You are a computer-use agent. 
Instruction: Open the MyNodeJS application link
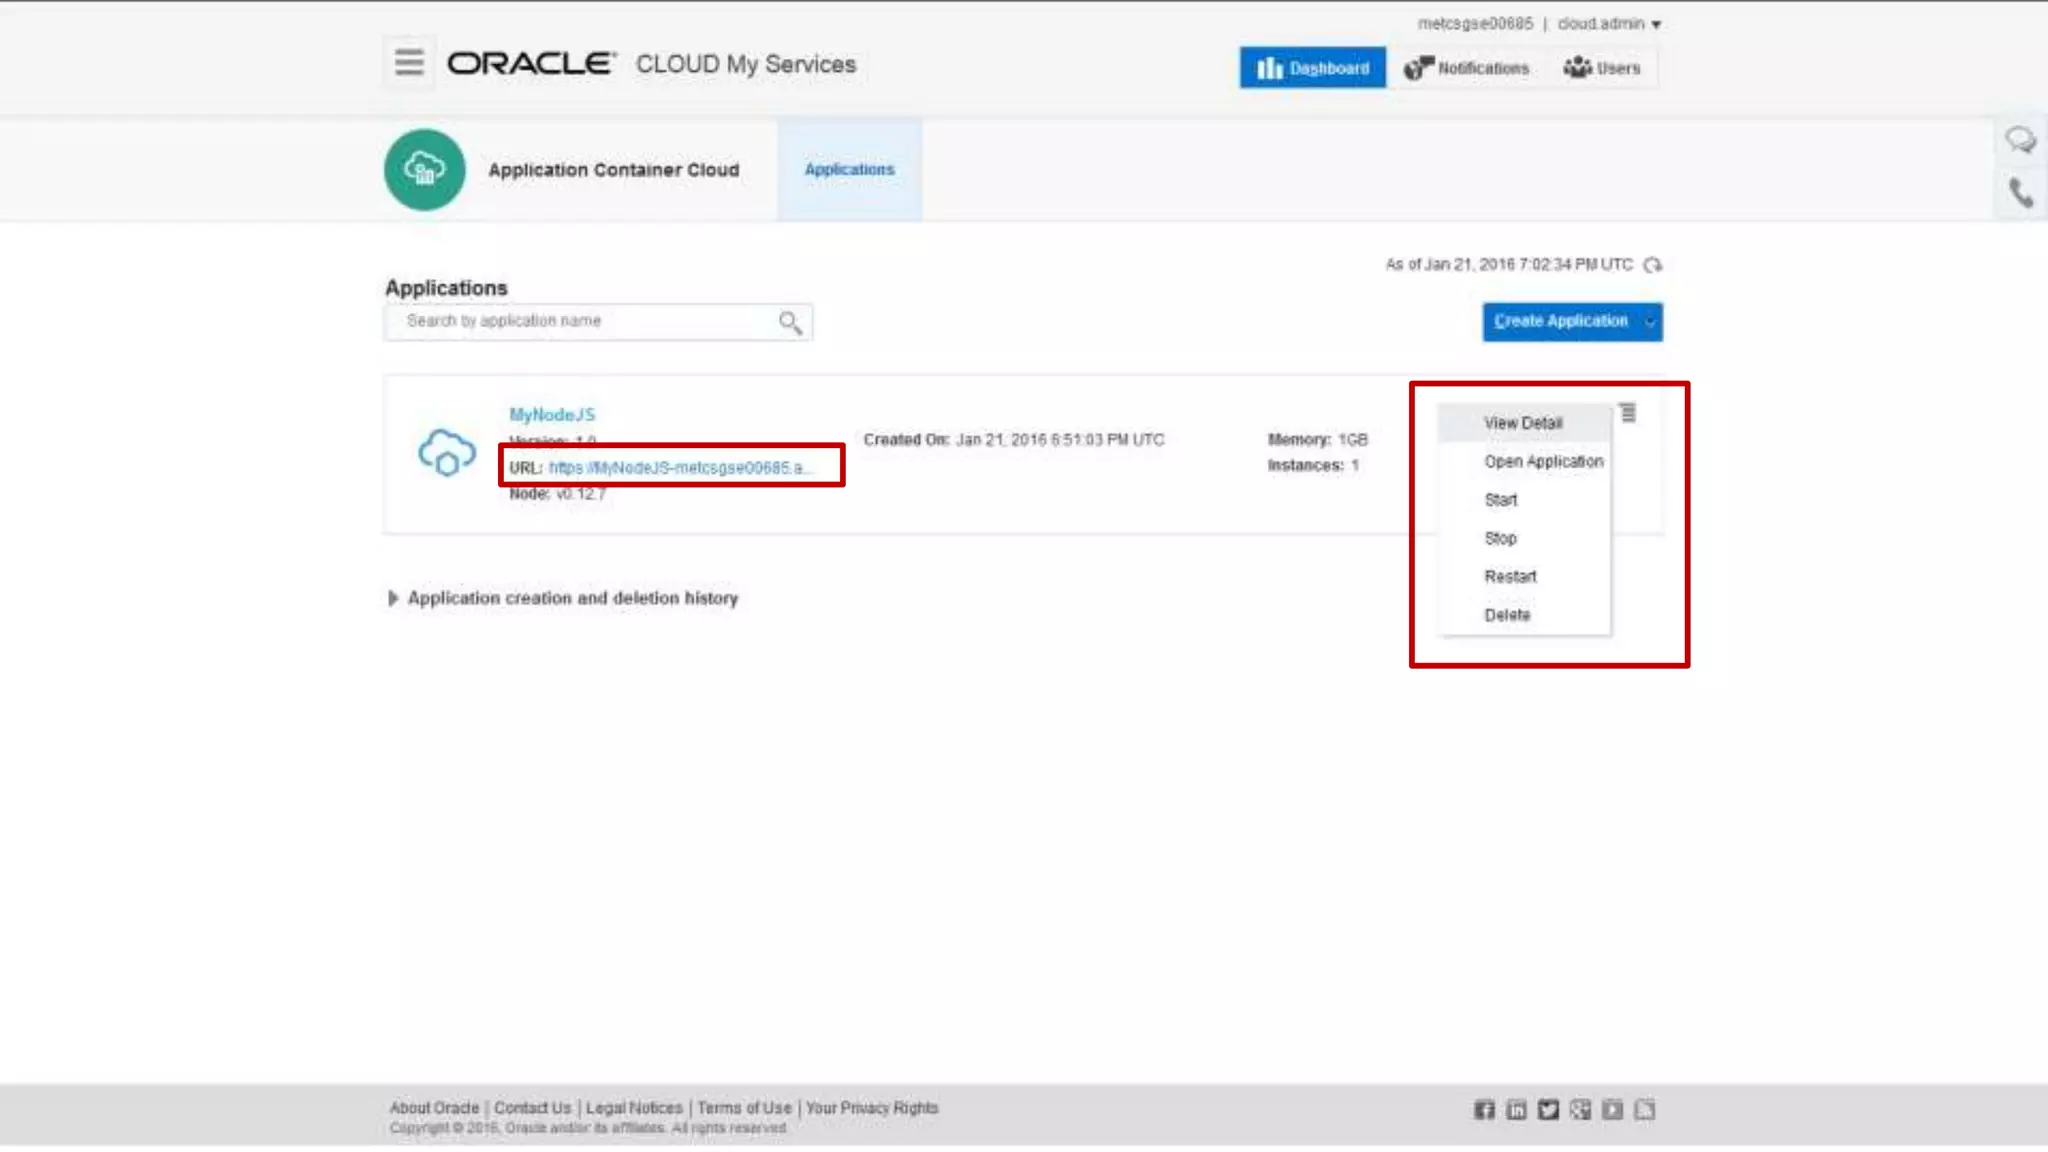tap(552, 414)
